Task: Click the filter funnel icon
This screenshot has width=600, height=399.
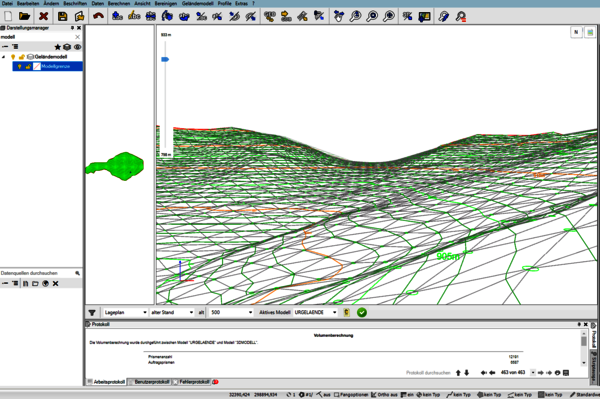Action: 92,313
